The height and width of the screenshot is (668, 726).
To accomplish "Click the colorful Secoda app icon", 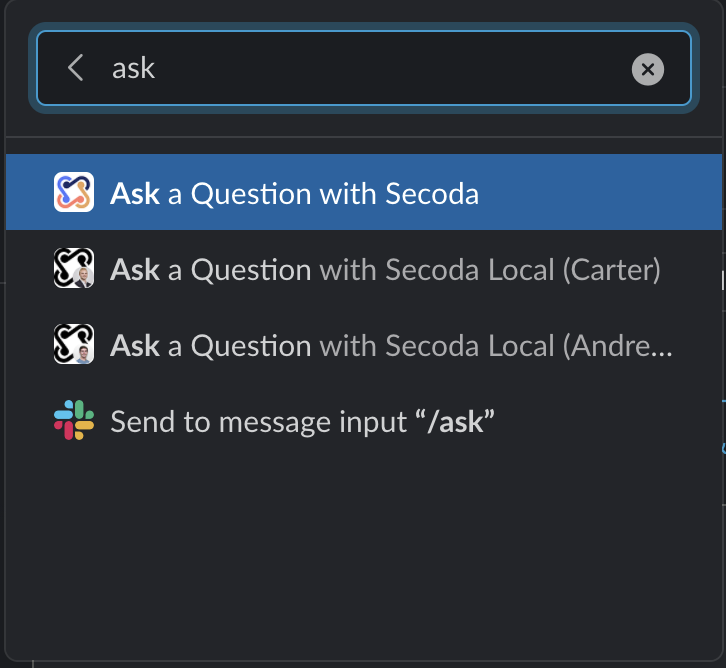I will point(74,192).
